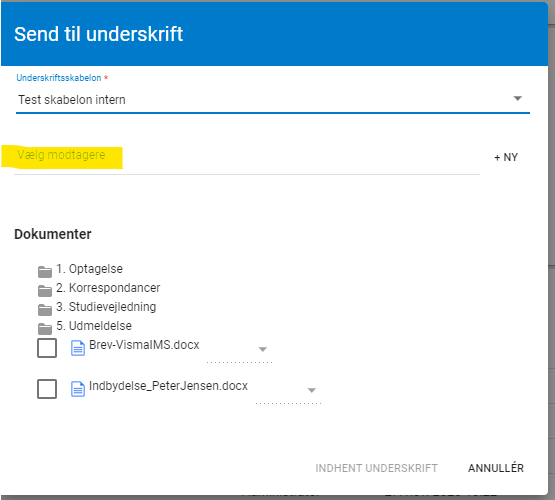Check the box for Indbydelse_PeterJensen.docx
Screen dimensions: 555x500
[47, 389]
